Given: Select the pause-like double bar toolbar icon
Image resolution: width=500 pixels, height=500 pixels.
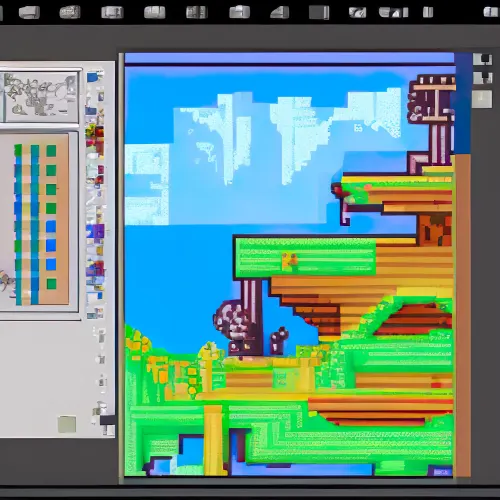Looking at the screenshot, I should [428, 12].
